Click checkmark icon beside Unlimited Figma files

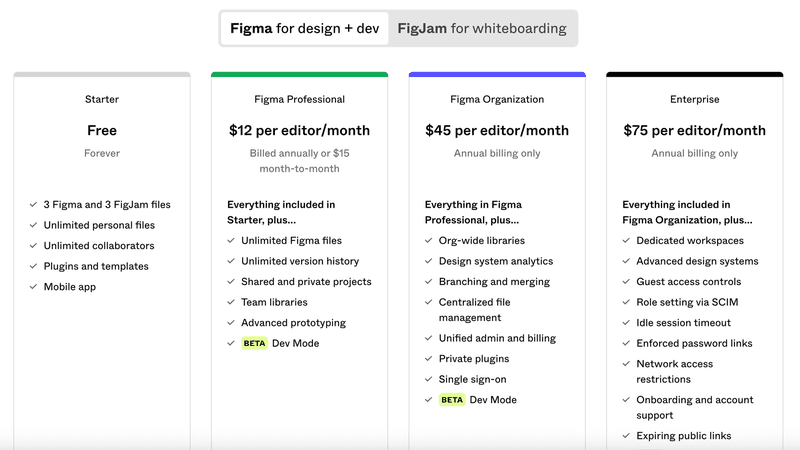(x=231, y=241)
